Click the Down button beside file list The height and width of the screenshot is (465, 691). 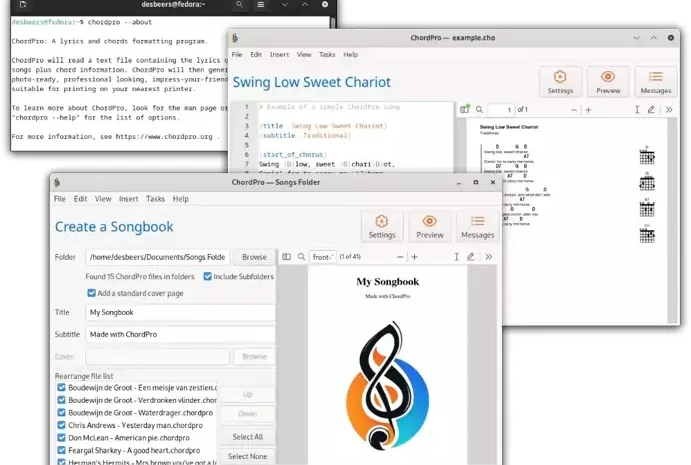pos(248,414)
